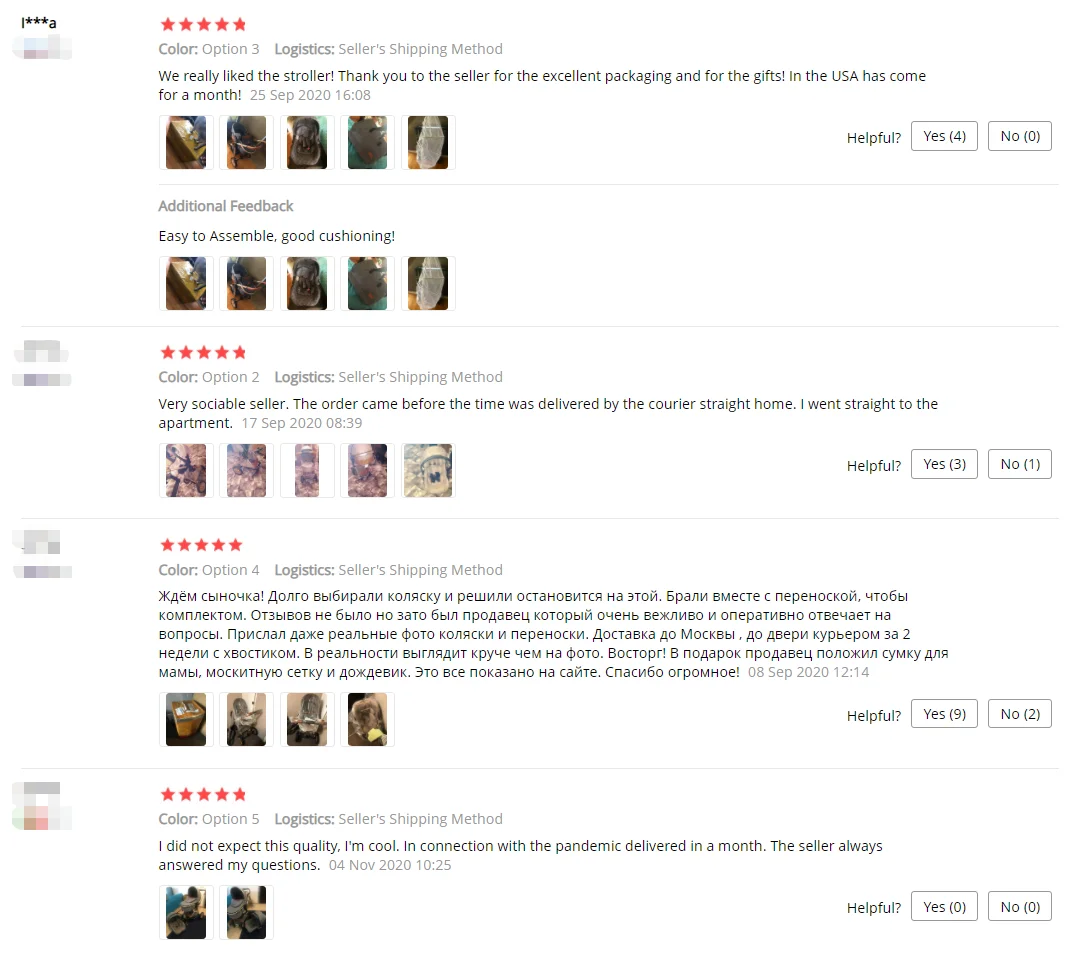Click the reviewer name I***a
This screenshot has width=1078, height=959.
pos(38,22)
